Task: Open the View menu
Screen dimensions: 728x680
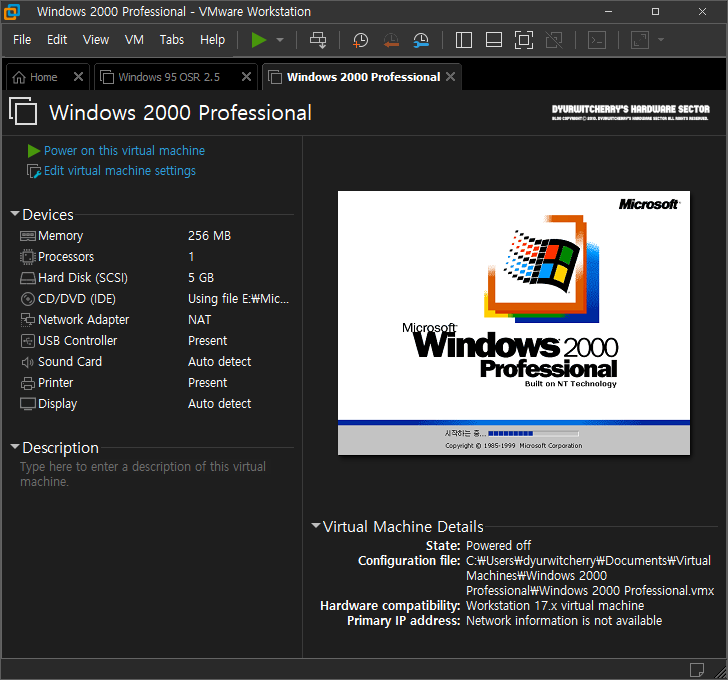Action: 96,40
